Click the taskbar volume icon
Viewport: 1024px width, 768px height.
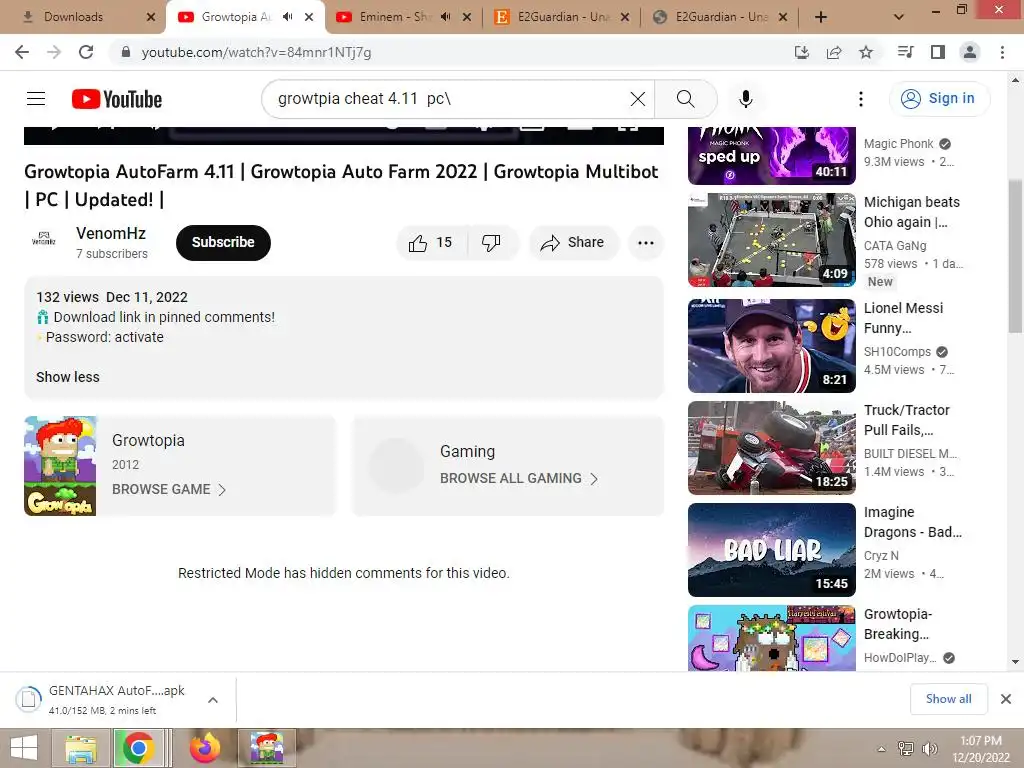click(929, 749)
